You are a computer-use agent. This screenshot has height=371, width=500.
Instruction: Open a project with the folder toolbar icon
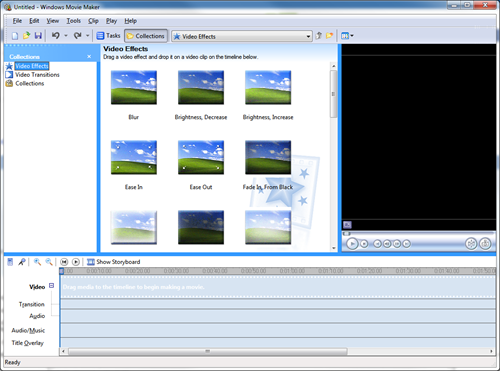pos(26,36)
